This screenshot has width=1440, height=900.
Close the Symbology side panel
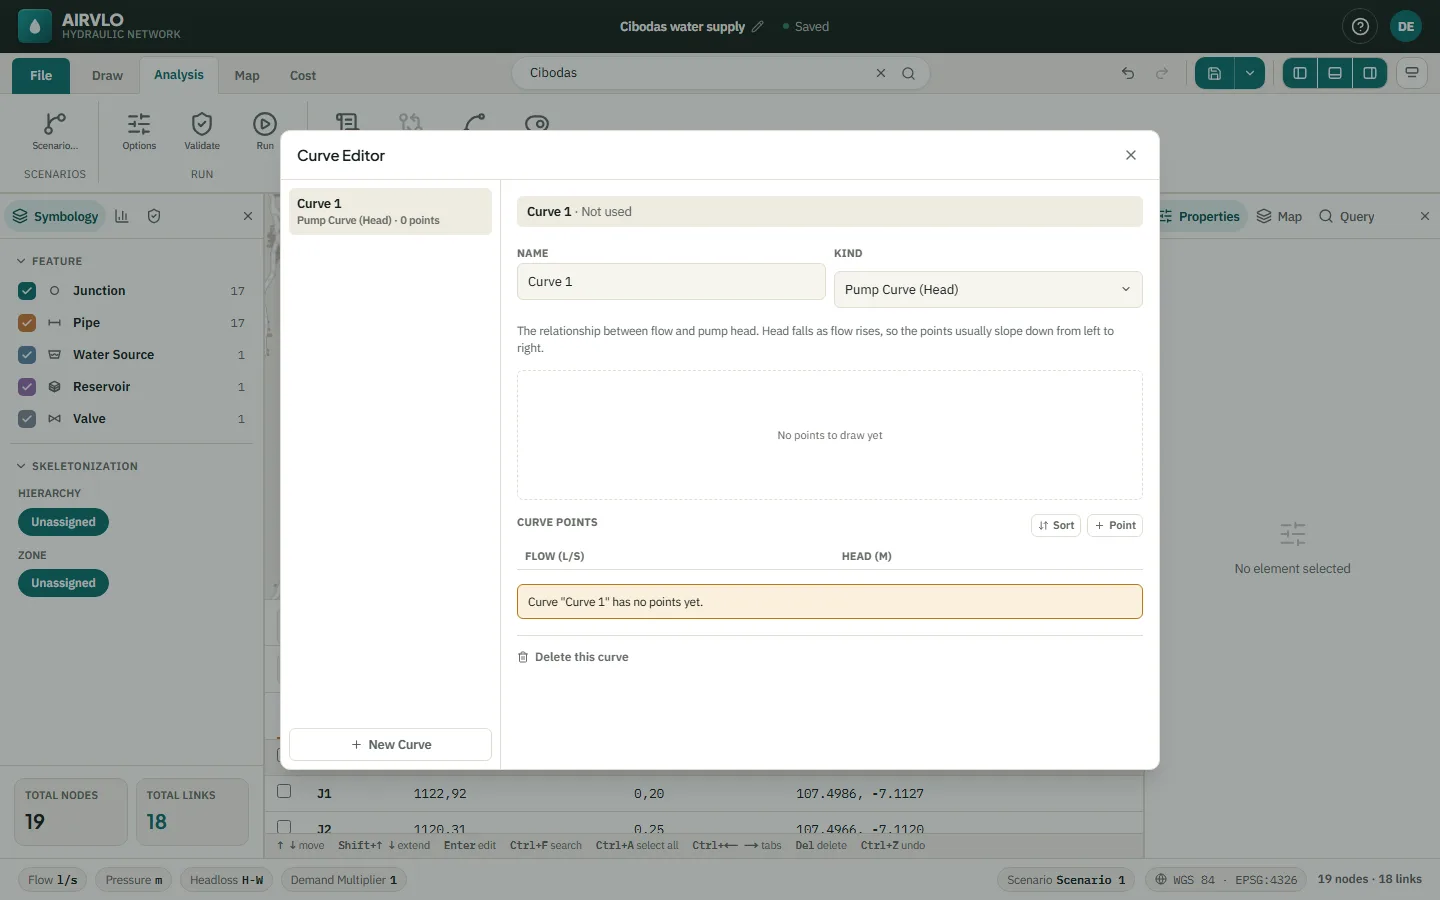coord(248,216)
